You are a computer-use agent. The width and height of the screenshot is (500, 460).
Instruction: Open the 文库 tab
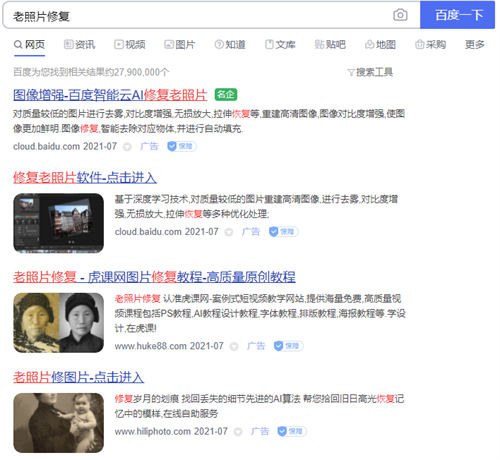(280, 44)
